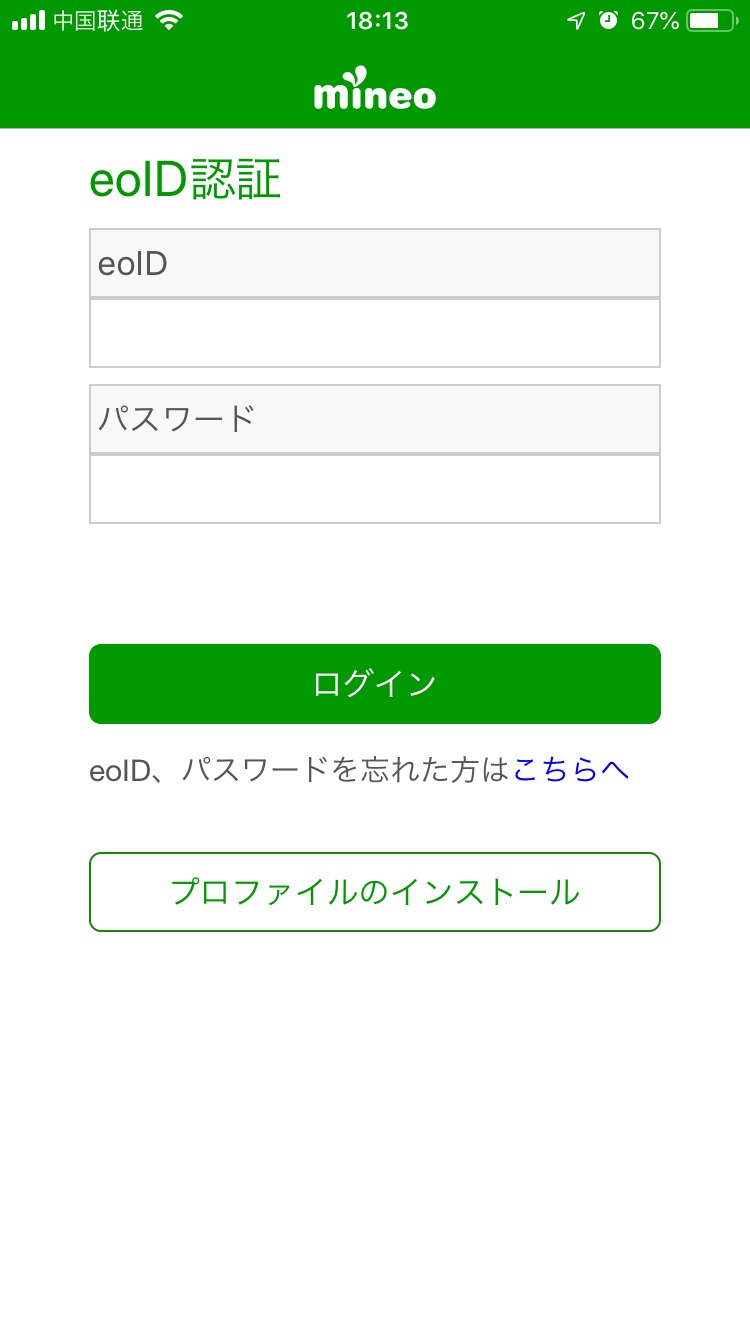The image size is (750, 1334).
Task: Tap the 中国联通 carrier name
Action: click(x=98, y=21)
